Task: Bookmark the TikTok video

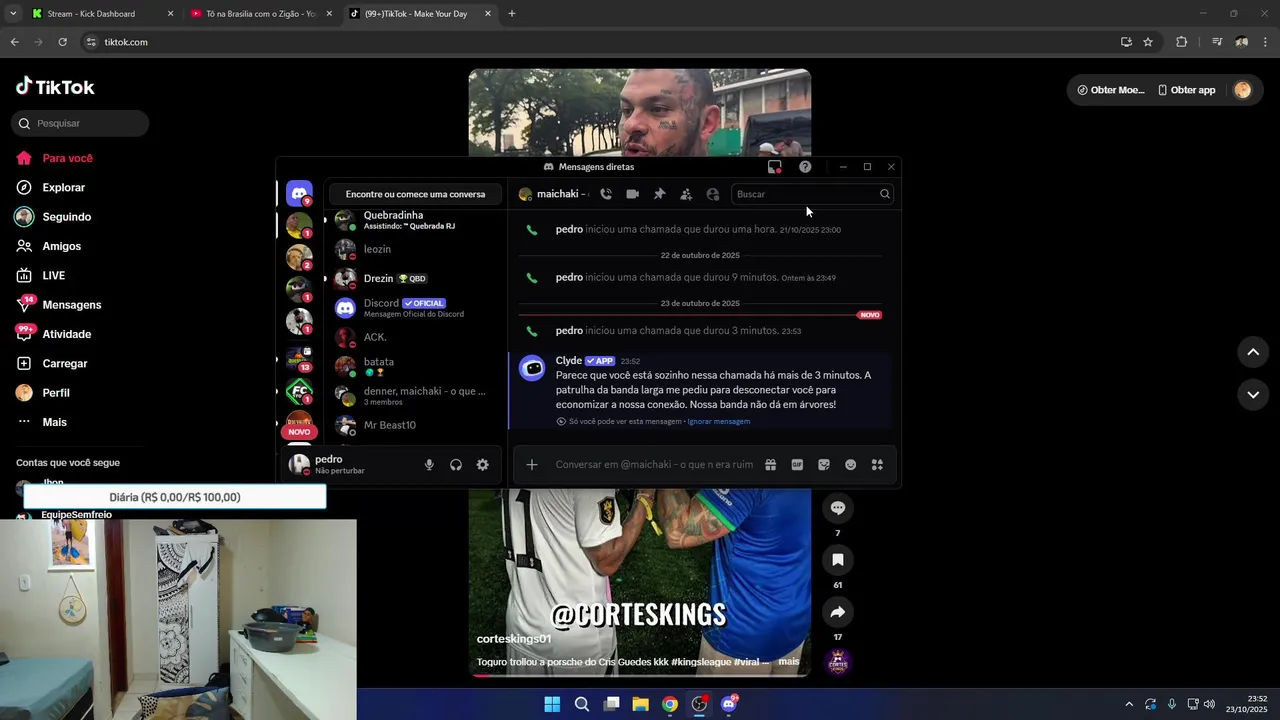Action: click(x=838, y=560)
